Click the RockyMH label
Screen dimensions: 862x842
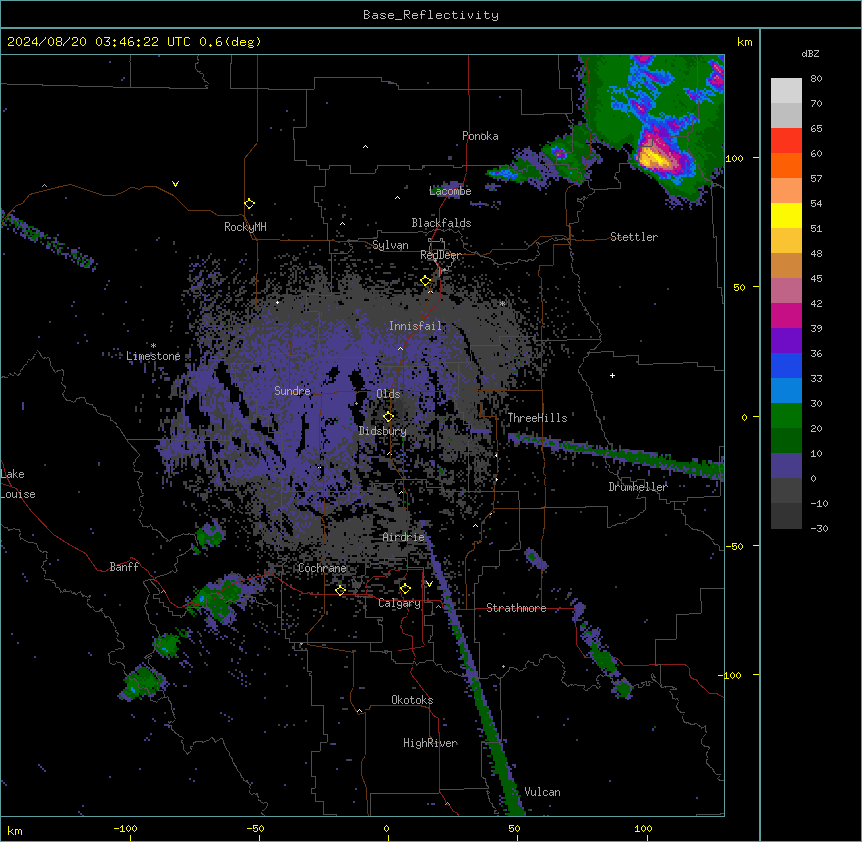tap(245, 227)
